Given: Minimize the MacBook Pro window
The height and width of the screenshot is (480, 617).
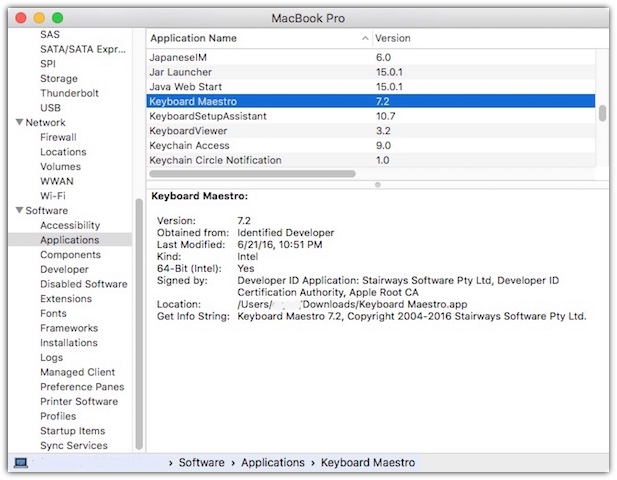Looking at the screenshot, I should tap(39, 18).
